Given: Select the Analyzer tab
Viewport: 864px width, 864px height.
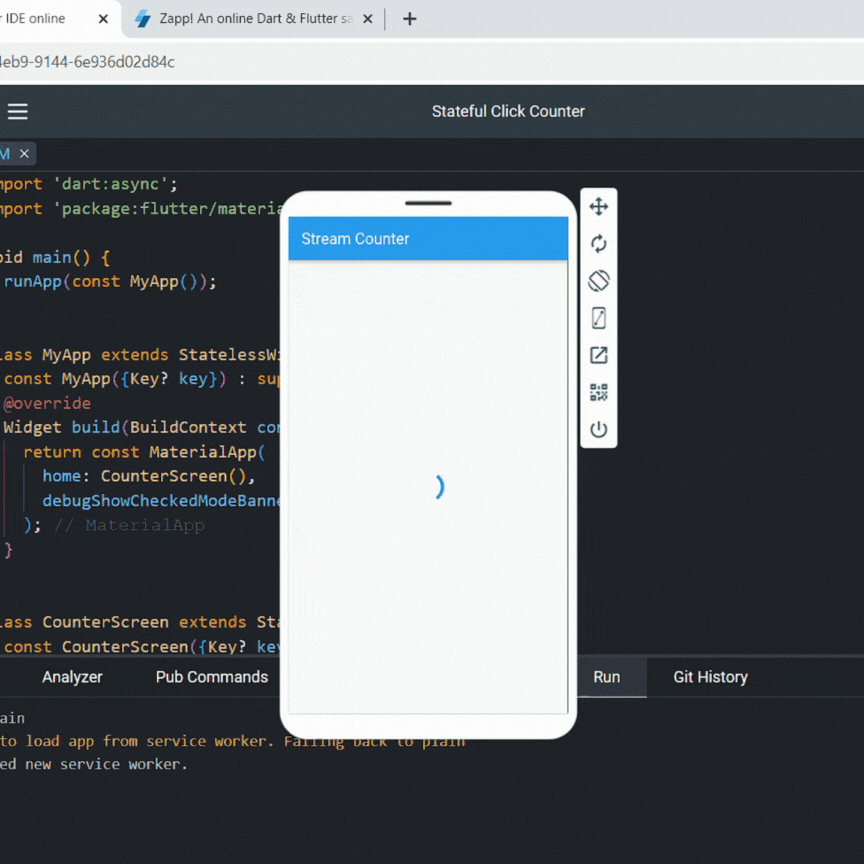Looking at the screenshot, I should pyautogui.click(x=71, y=677).
